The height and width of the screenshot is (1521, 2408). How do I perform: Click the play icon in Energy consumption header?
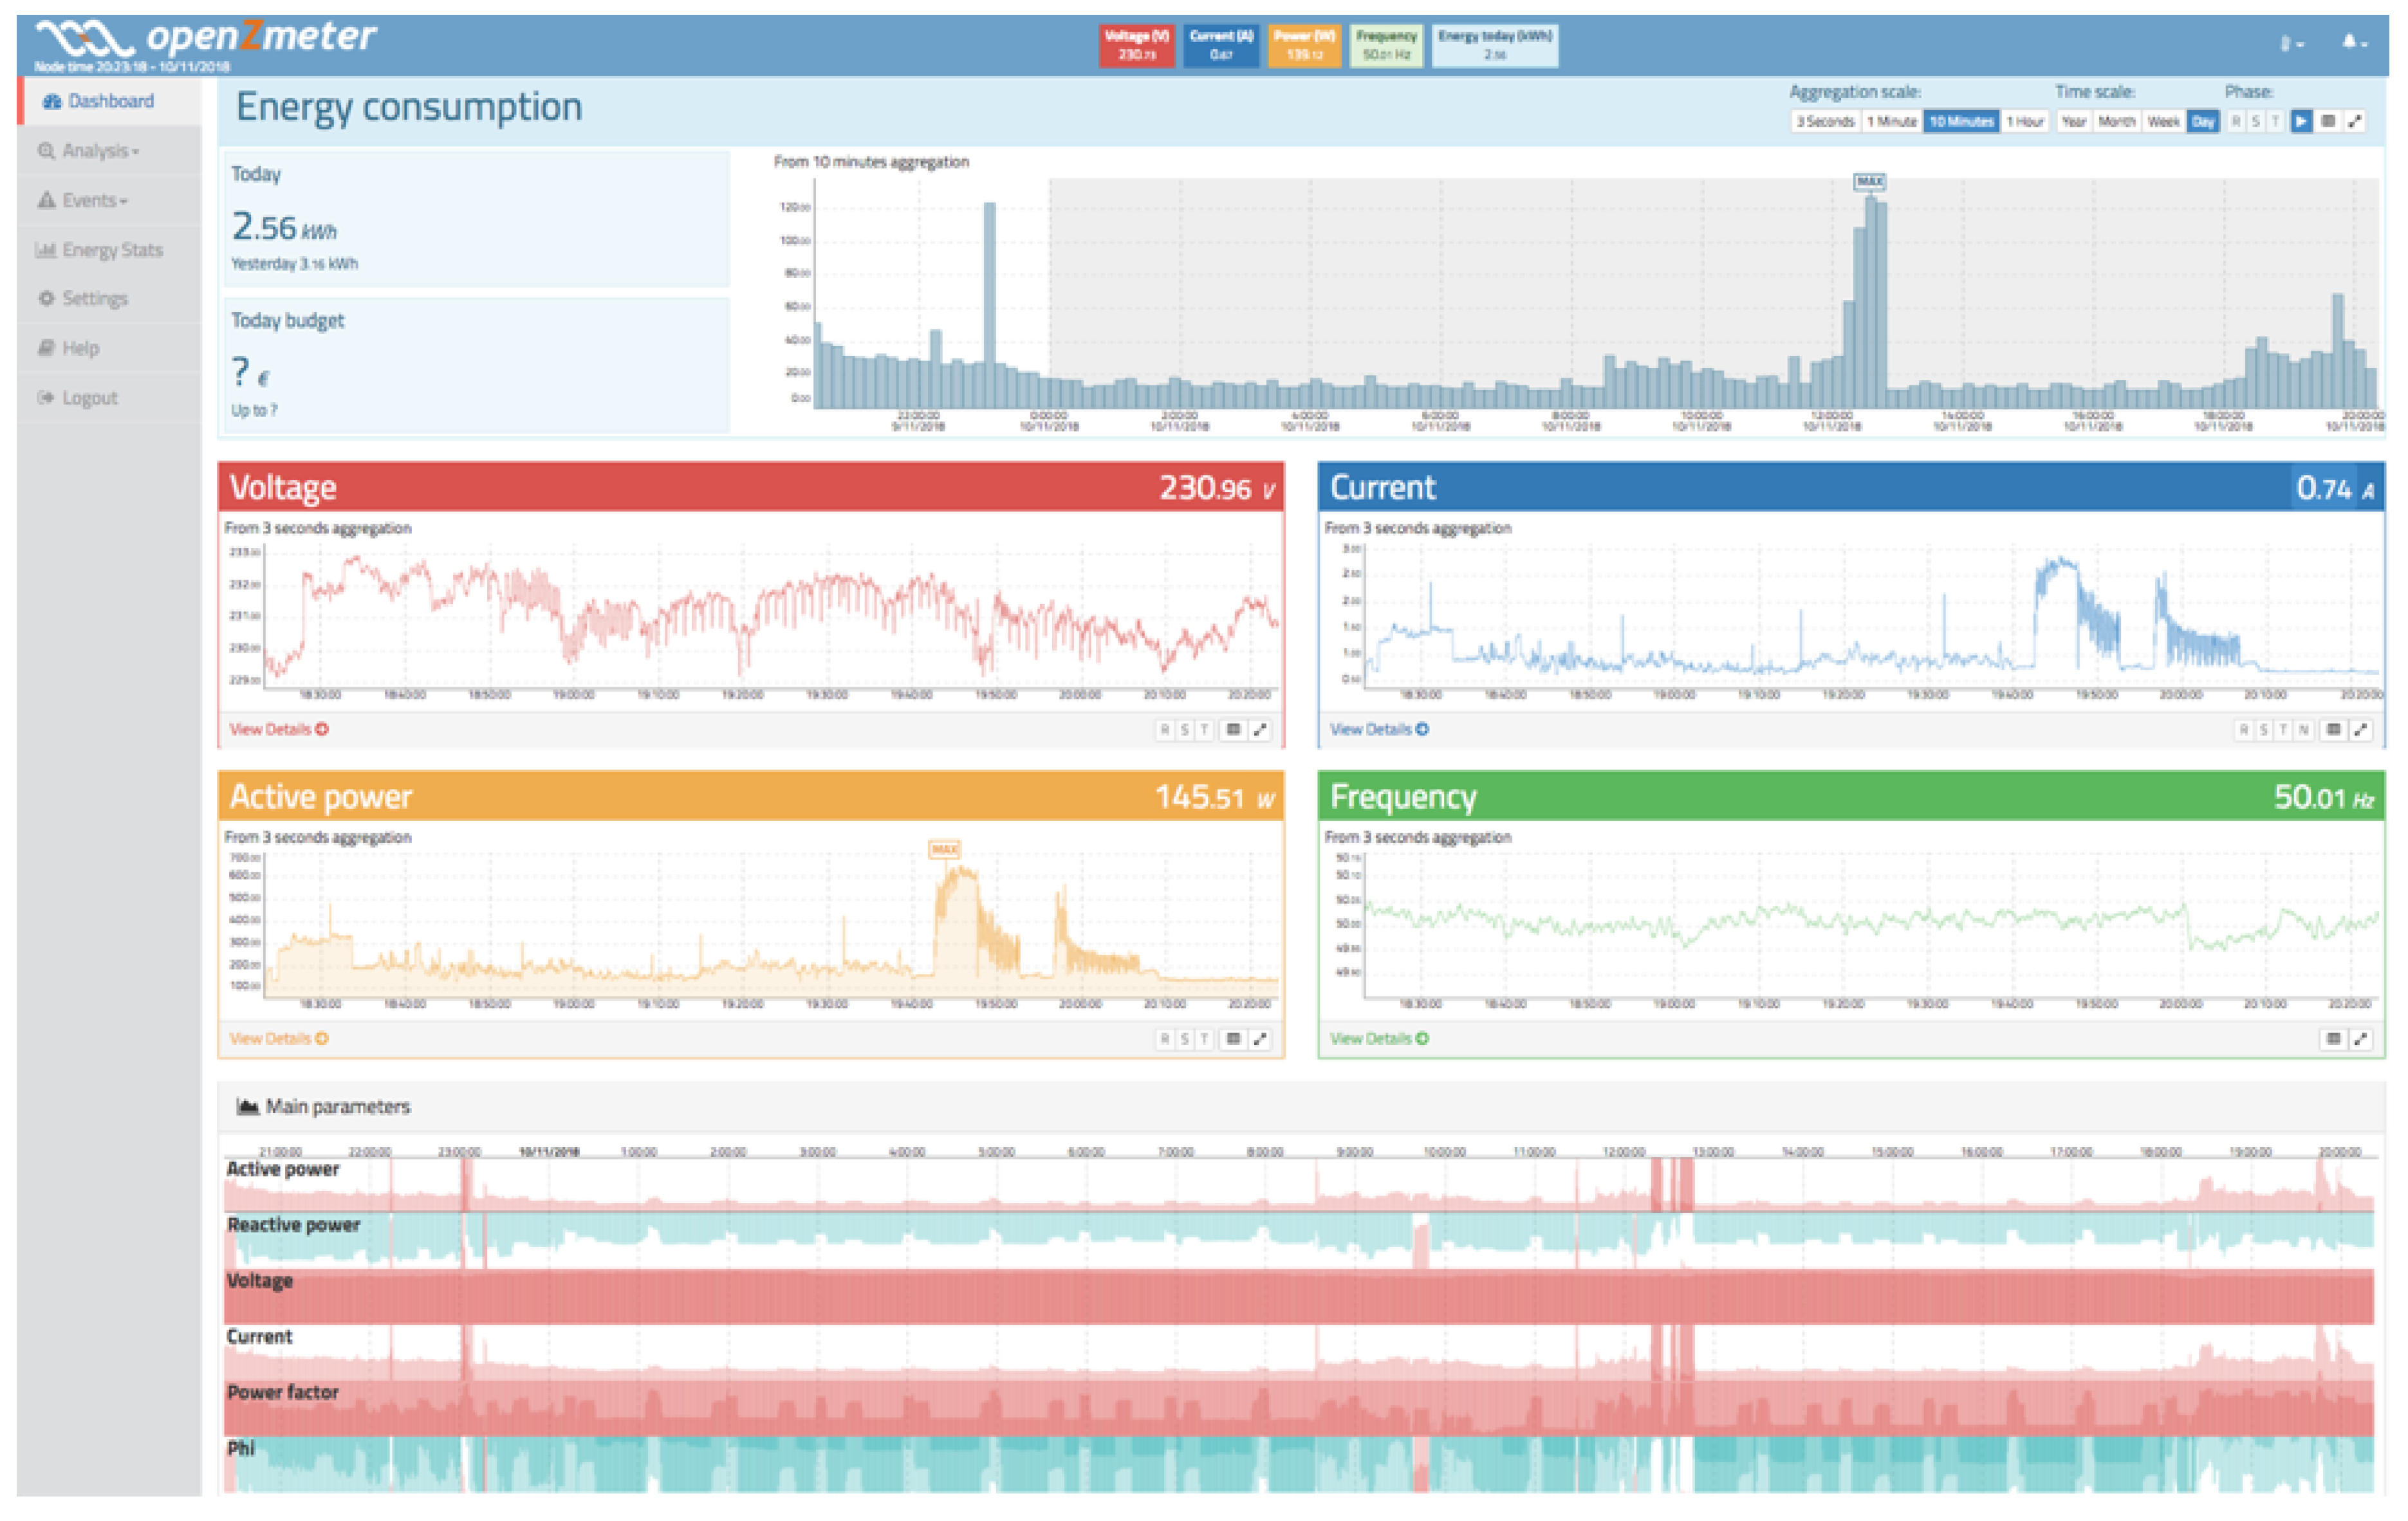pyautogui.click(x=2301, y=122)
